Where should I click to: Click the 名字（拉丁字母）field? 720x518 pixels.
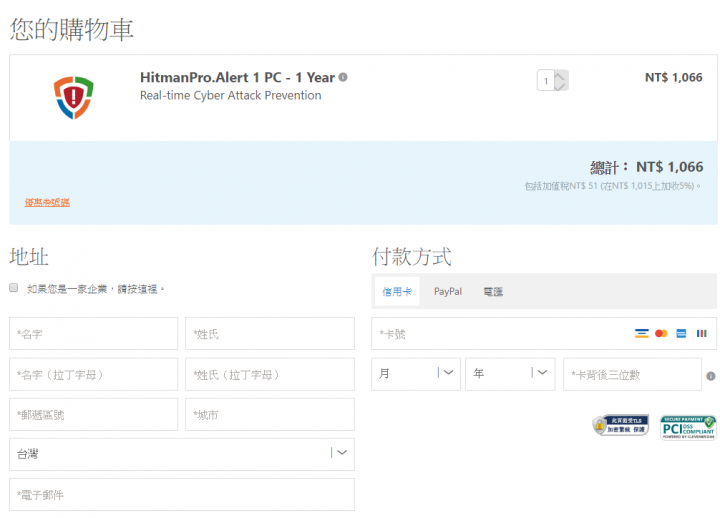click(94, 374)
